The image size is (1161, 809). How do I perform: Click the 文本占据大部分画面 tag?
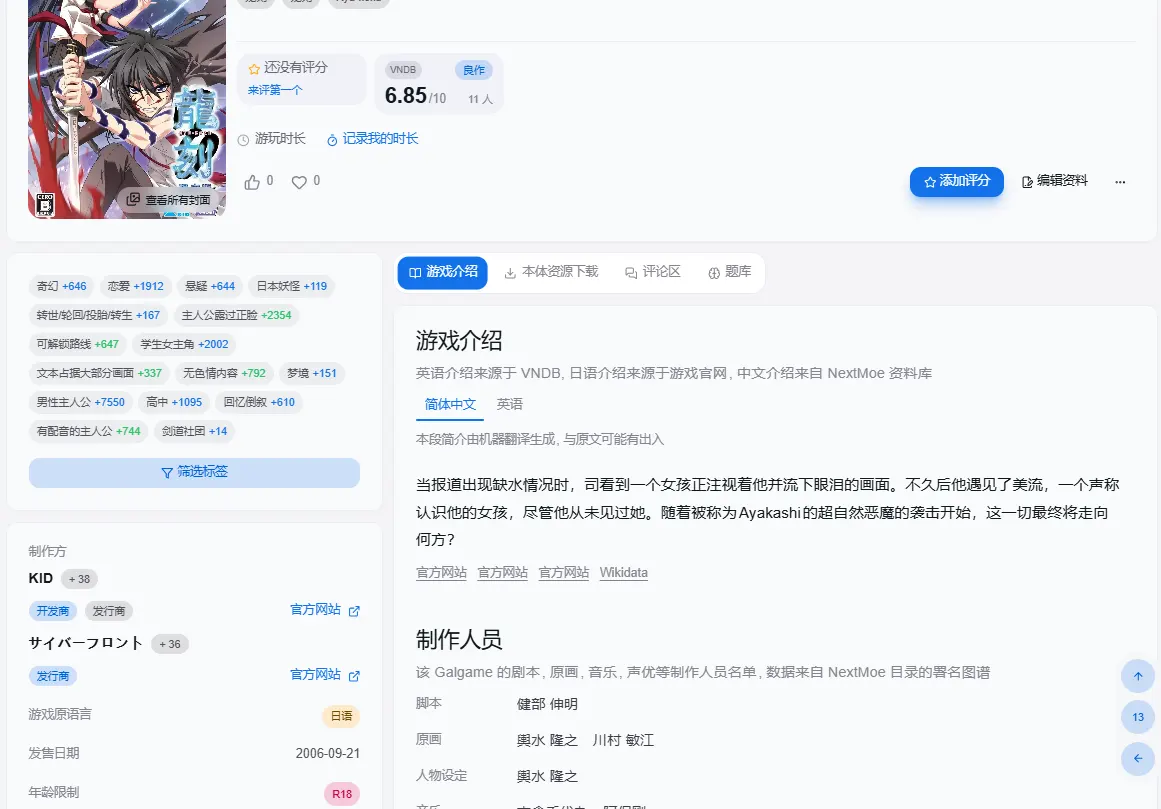99,373
